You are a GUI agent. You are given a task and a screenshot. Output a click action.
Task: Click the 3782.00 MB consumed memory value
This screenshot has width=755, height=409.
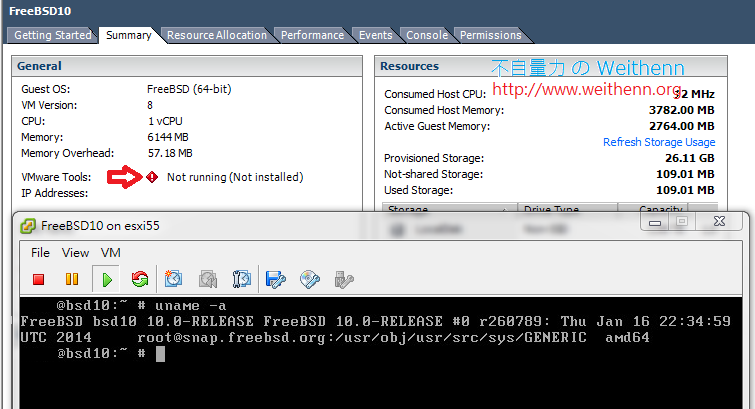(681, 110)
